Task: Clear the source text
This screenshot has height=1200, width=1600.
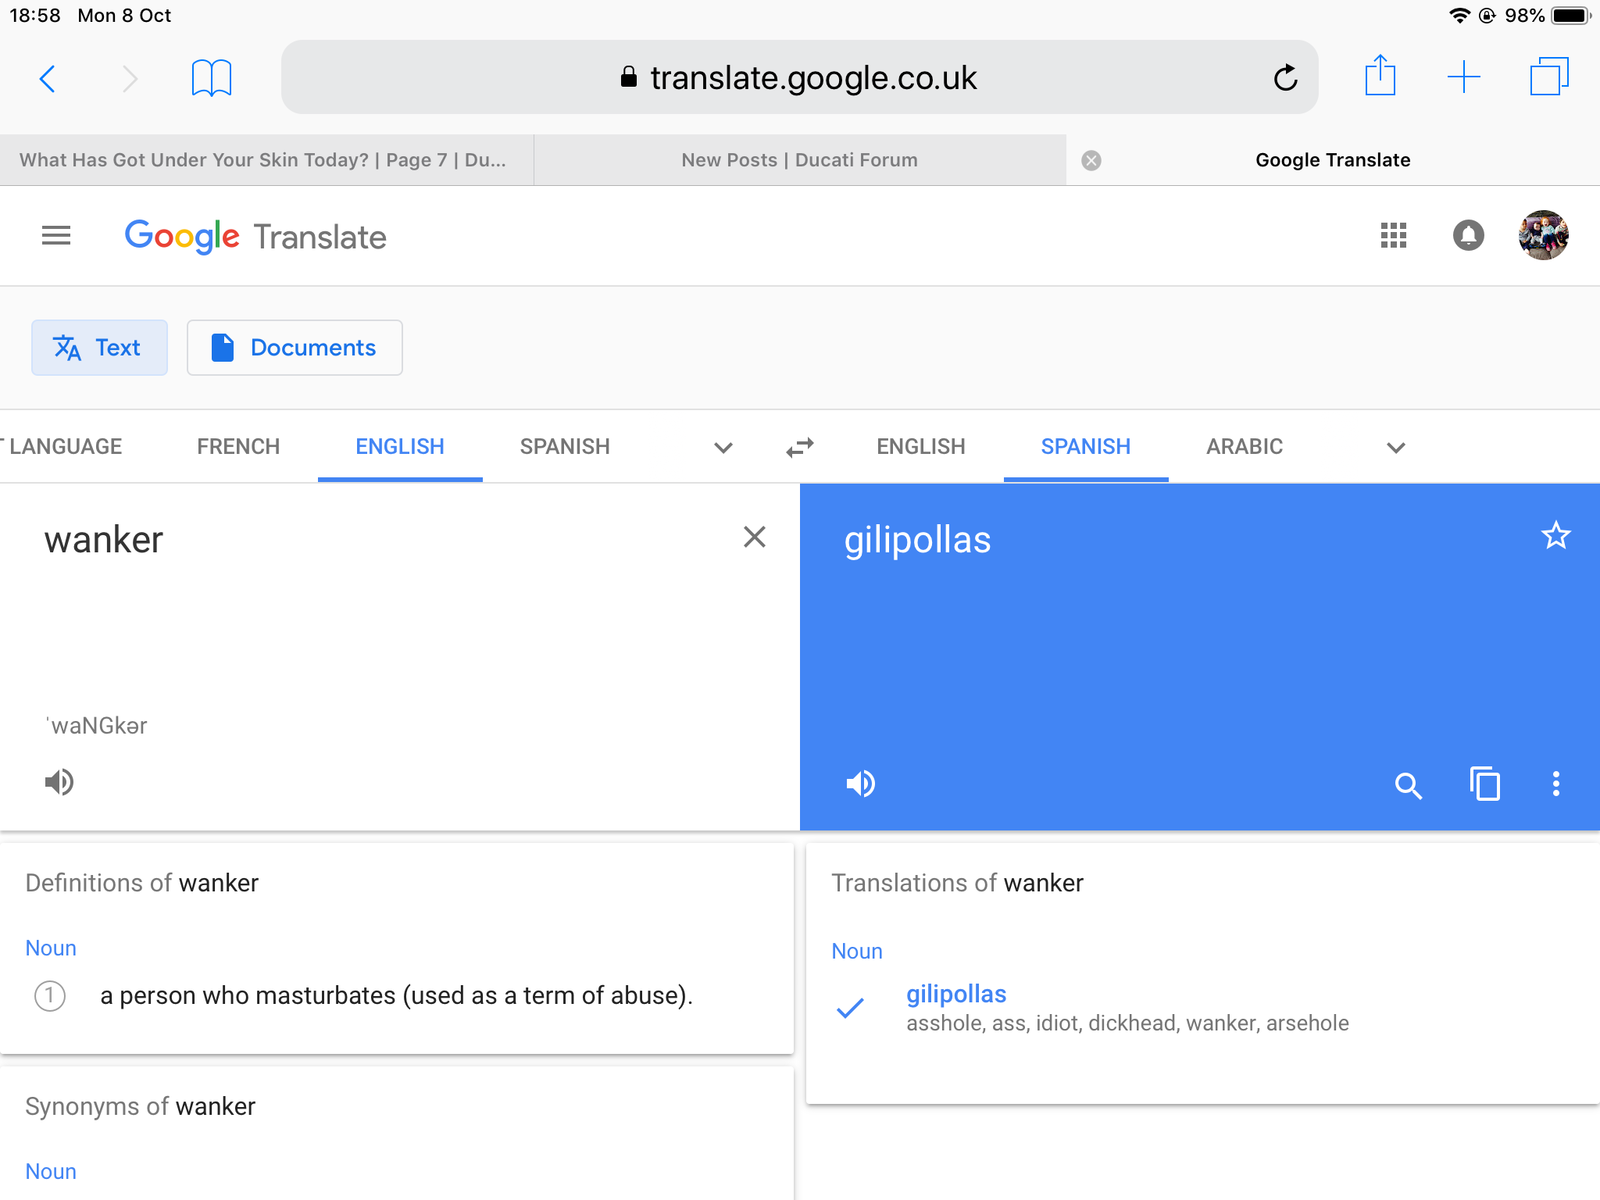Action: point(754,538)
